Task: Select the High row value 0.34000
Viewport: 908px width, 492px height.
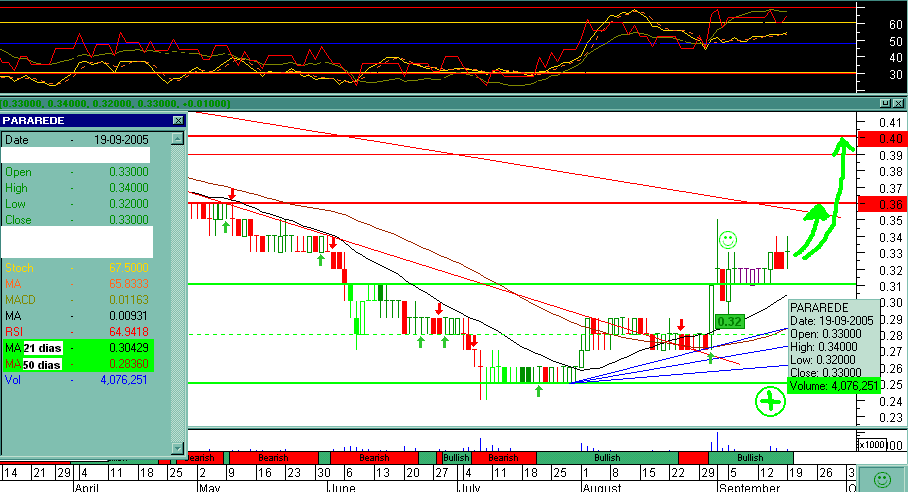Action: pos(129,188)
